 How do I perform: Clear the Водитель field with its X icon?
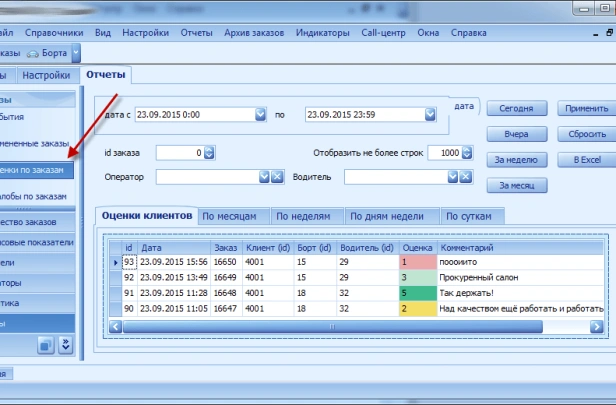click(x=467, y=177)
